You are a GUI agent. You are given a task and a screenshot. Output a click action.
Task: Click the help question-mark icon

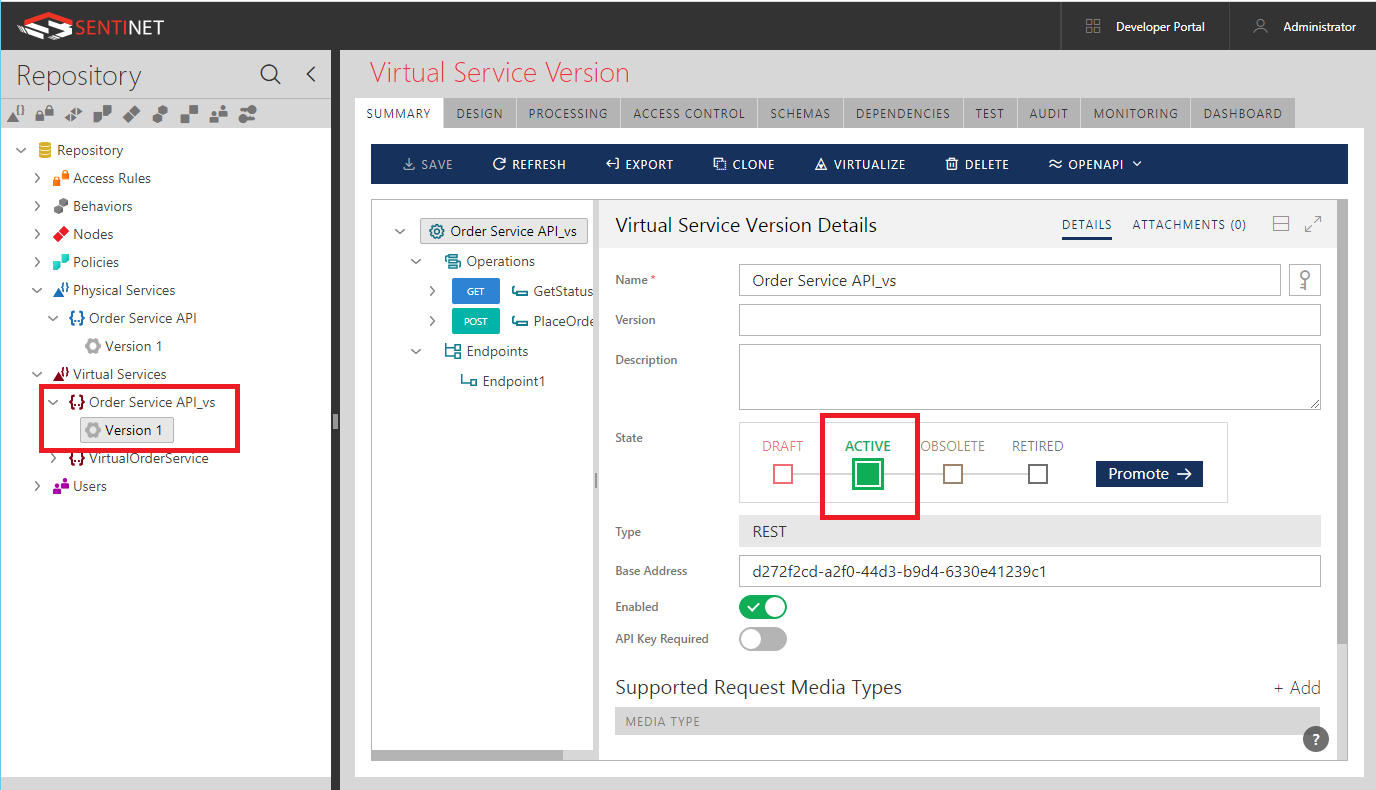coord(1315,739)
